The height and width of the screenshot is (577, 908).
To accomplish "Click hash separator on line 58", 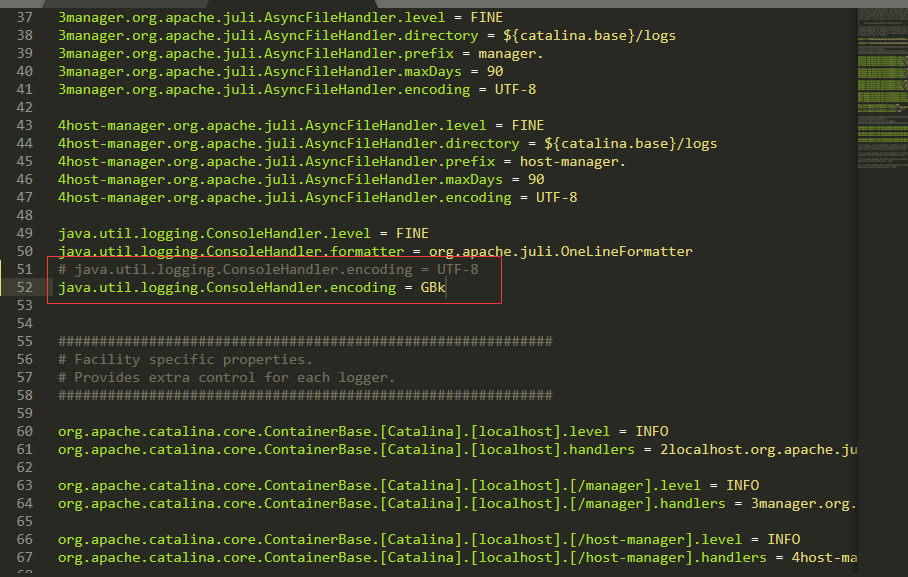I will [305, 395].
